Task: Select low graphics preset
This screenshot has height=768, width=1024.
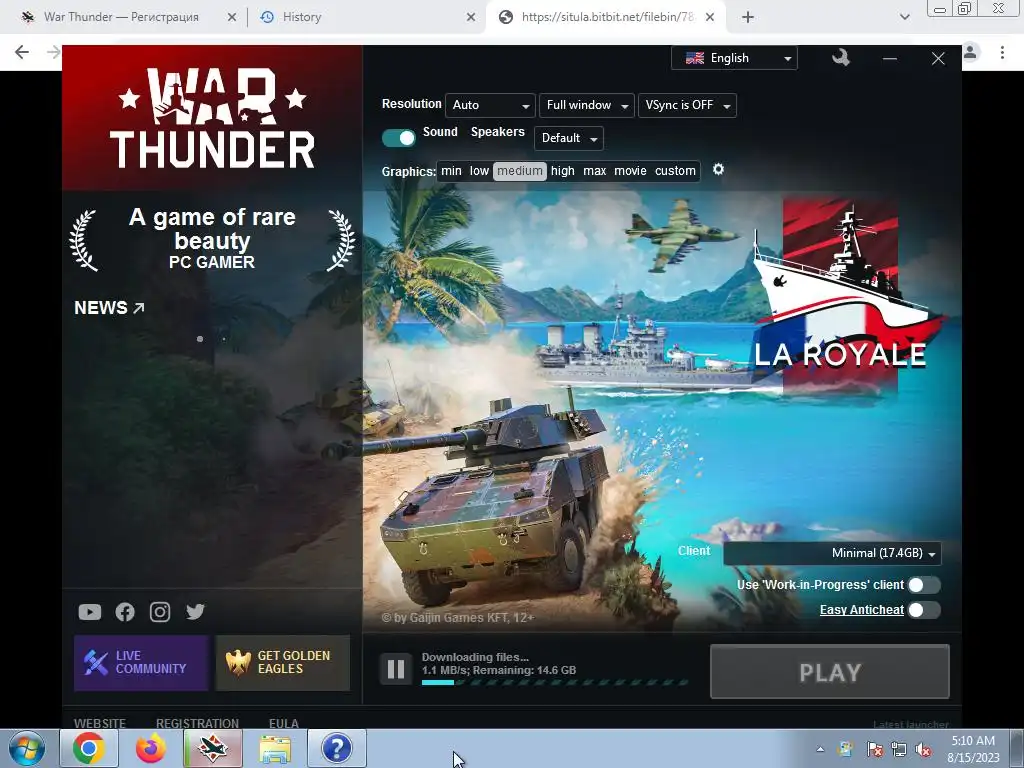Action: [x=479, y=171]
